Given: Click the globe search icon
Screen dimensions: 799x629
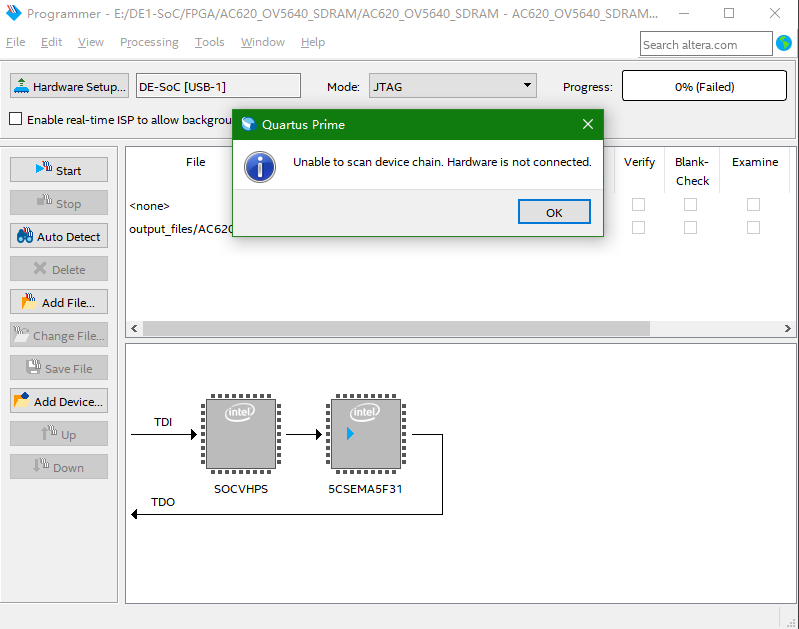Looking at the screenshot, I should tap(784, 43).
